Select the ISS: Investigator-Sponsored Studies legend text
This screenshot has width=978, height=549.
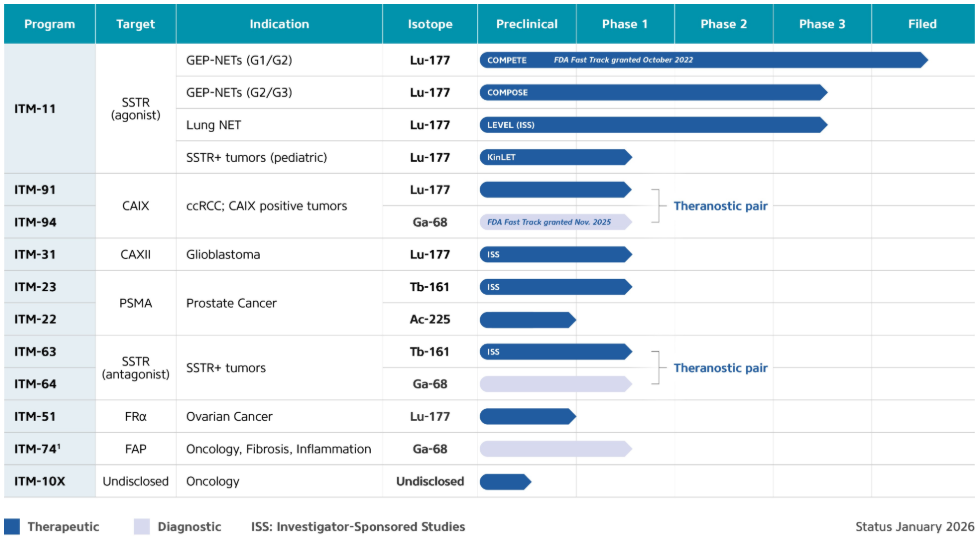[x=358, y=527]
